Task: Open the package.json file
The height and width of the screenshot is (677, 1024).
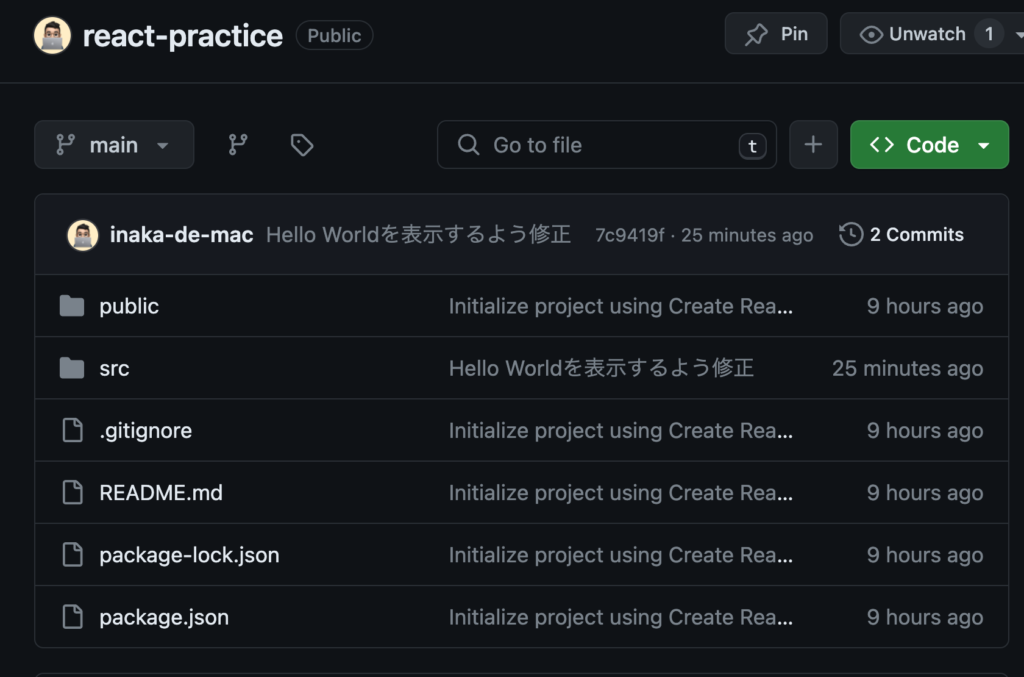Action: coord(164,618)
